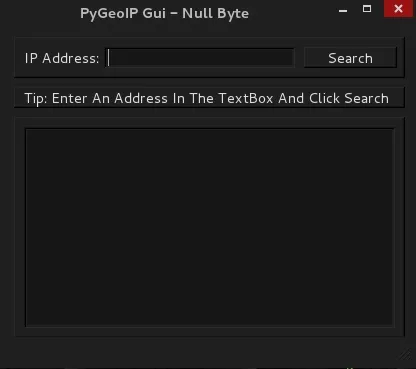
Task: Click the PyGeoIP Gui – Null Byte title
Action: (x=164, y=13)
